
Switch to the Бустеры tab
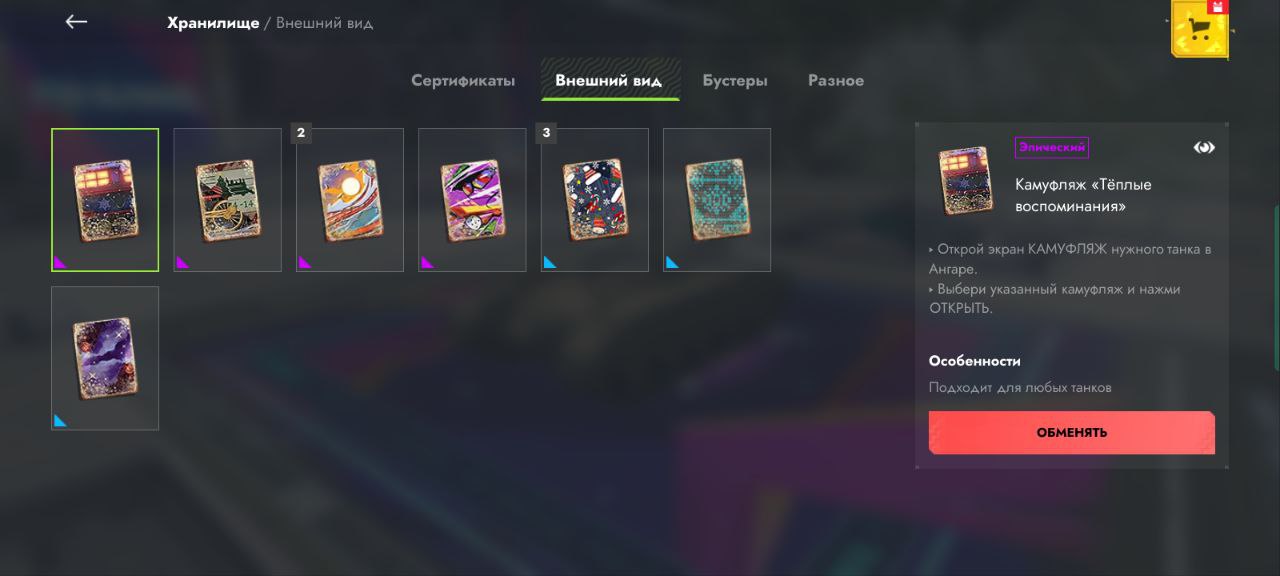(x=735, y=80)
